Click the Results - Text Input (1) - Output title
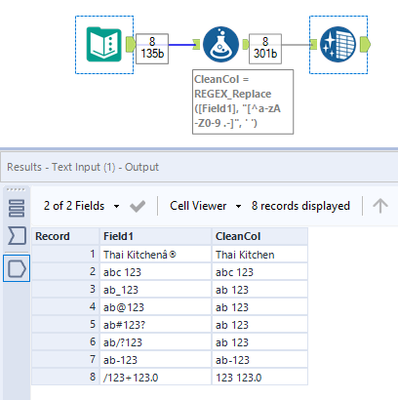Screen dimensions: 398x400 pyautogui.click(x=83, y=167)
